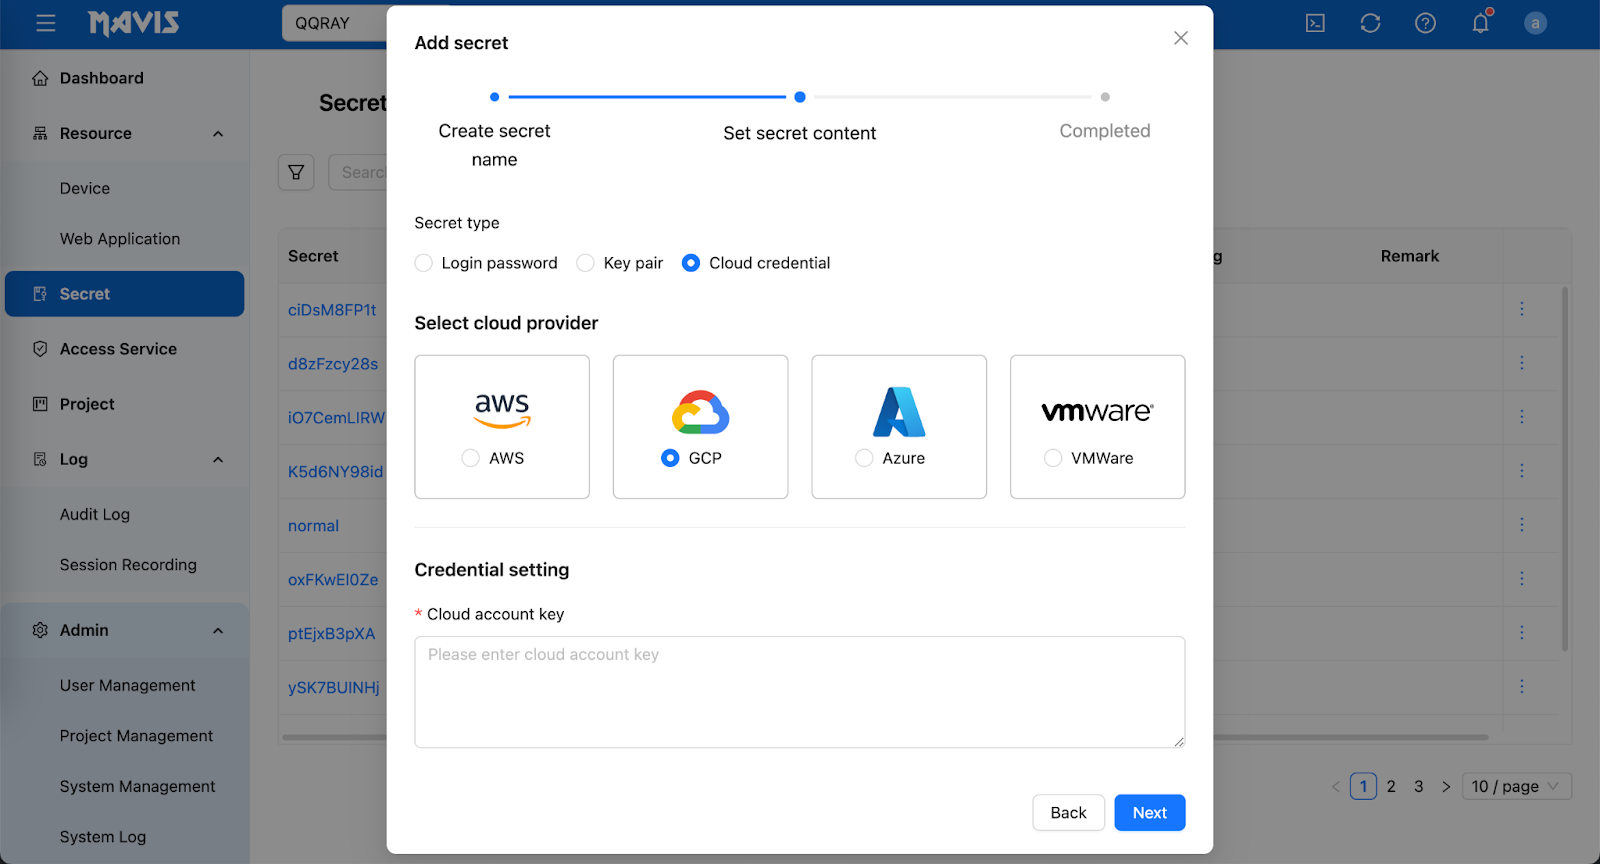Click the Google Cloud logo

coord(700,412)
